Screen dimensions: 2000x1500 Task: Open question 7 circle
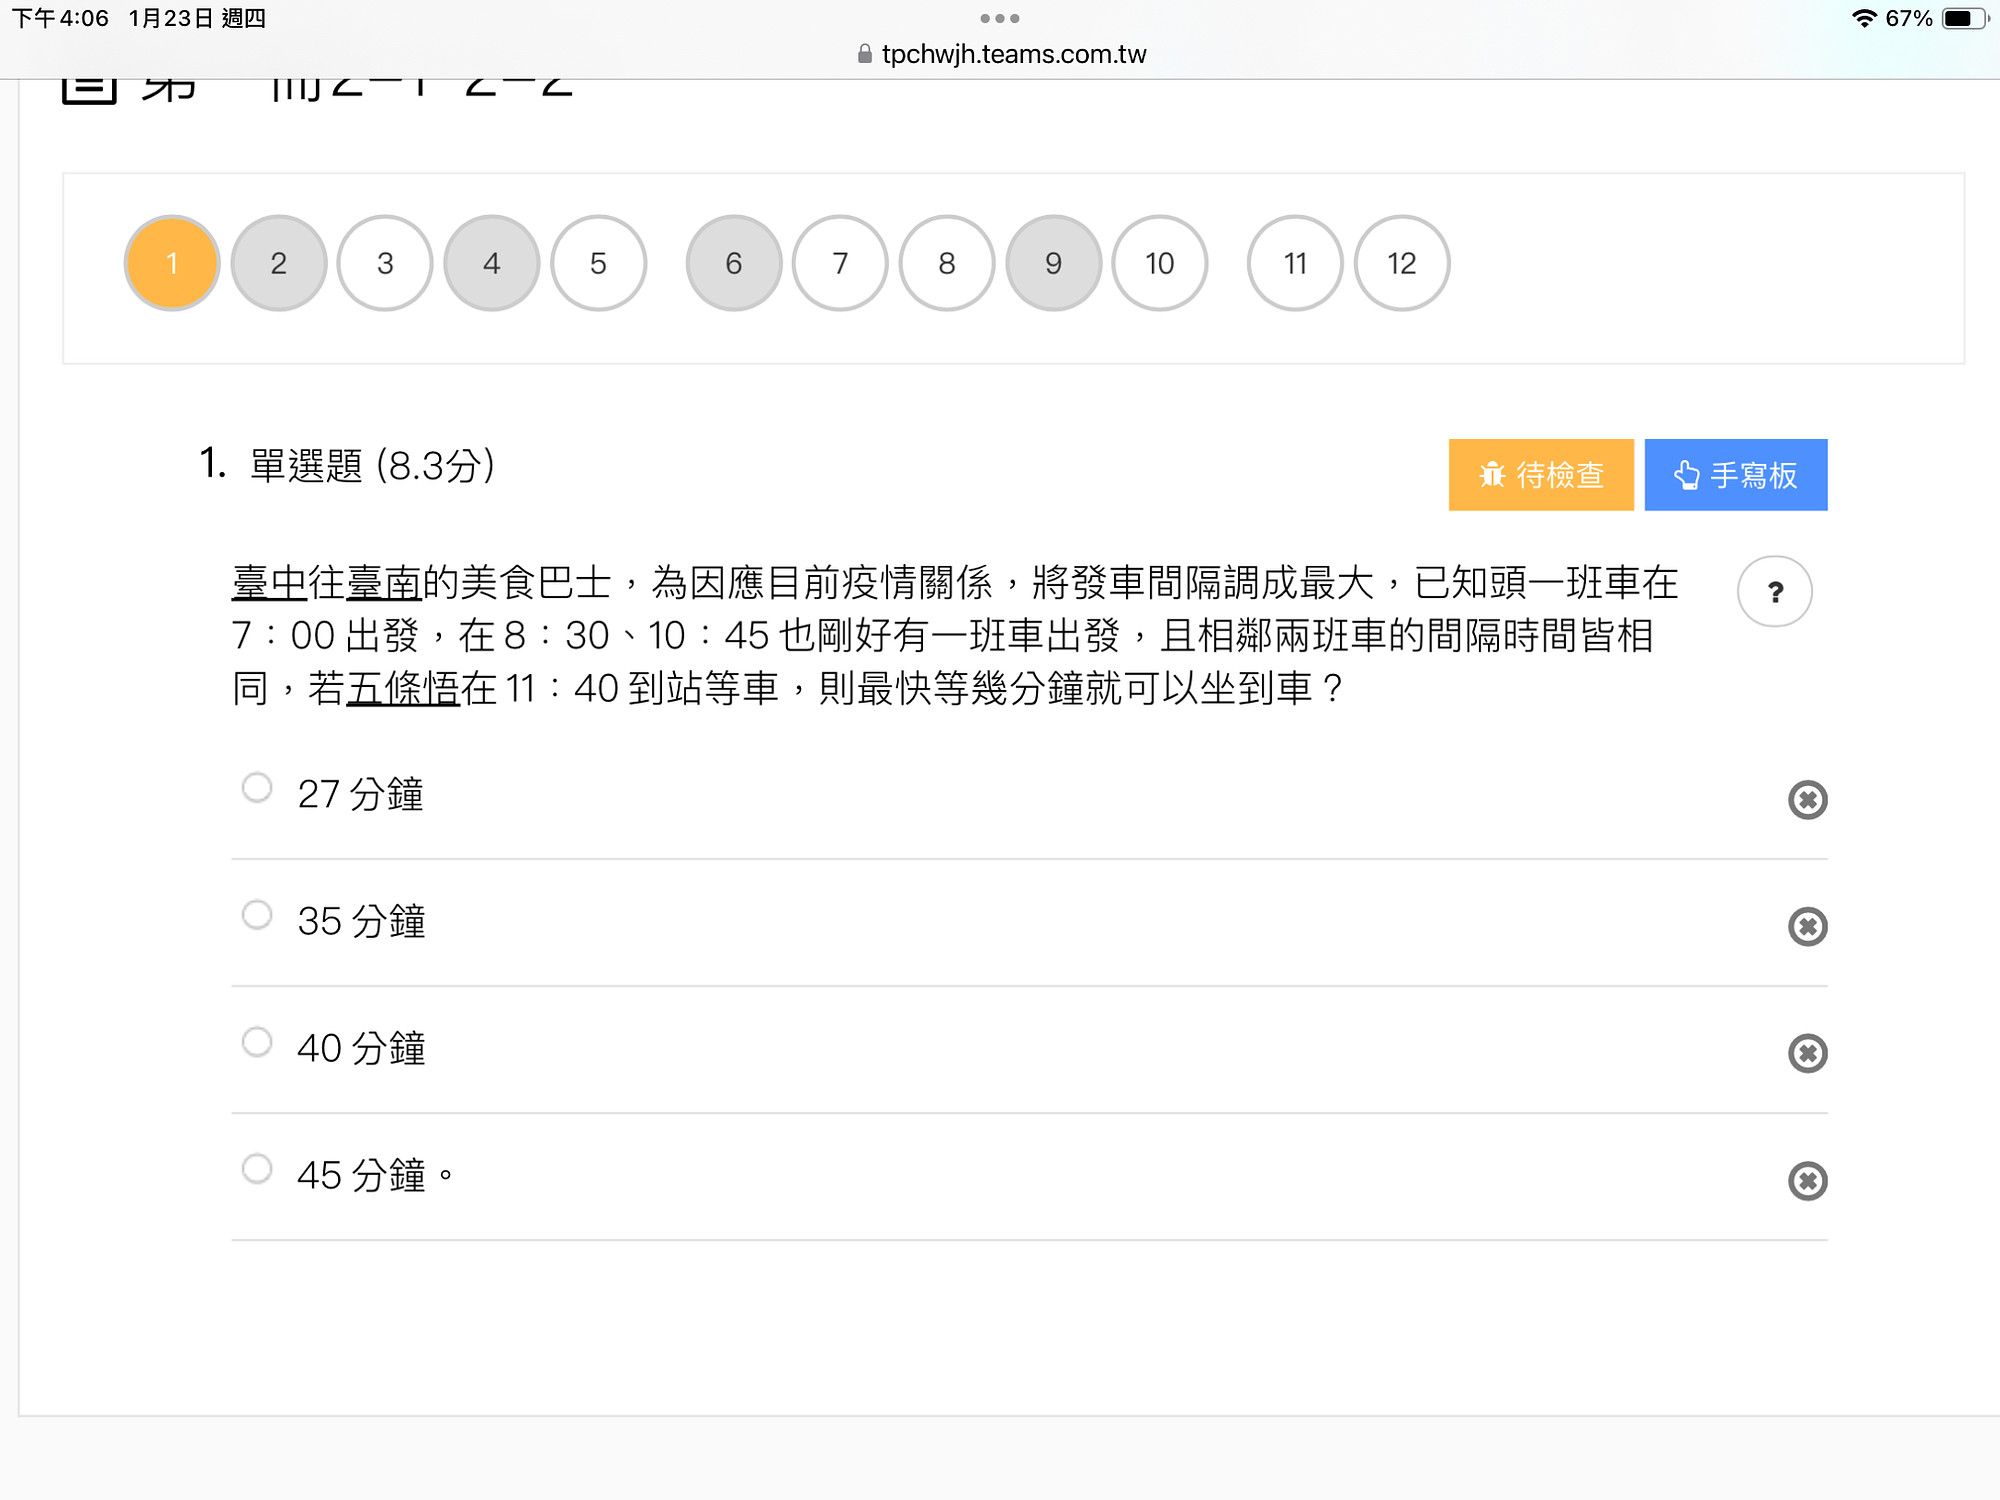[840, 263]
